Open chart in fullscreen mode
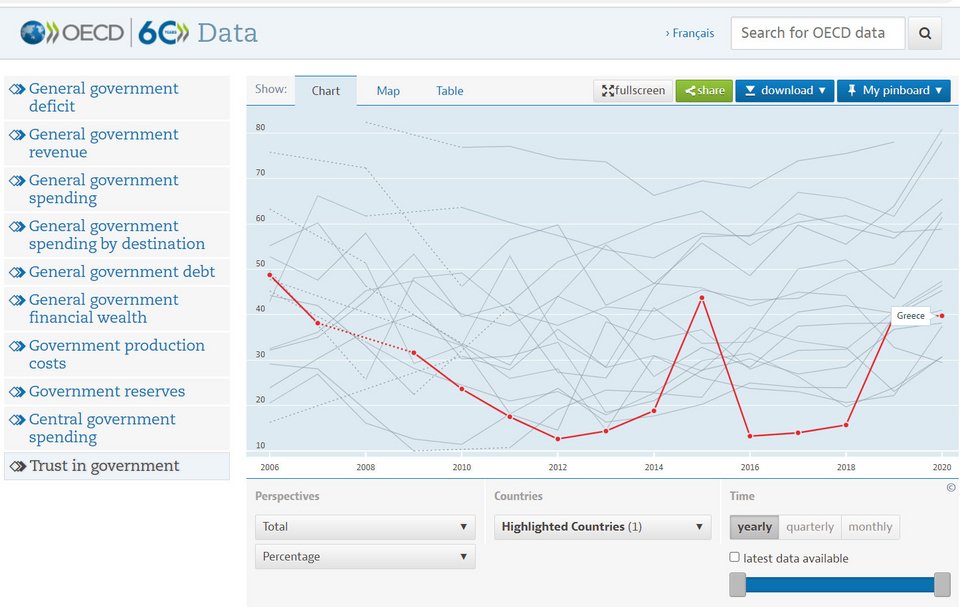This screenshot has width=960, height=607. tap(633, 91)
